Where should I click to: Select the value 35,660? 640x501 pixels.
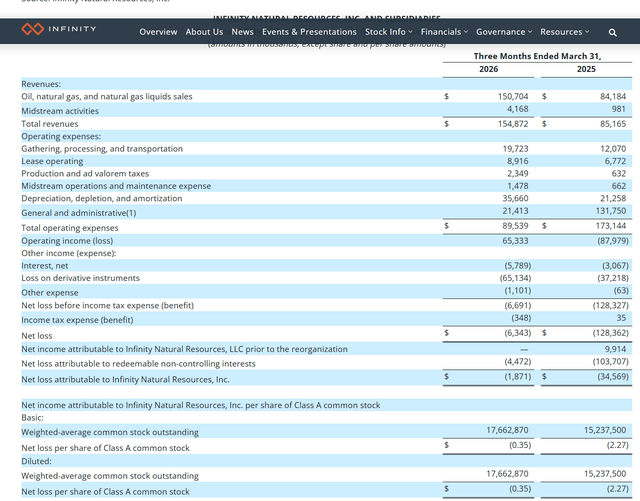(x=516, y=198)
